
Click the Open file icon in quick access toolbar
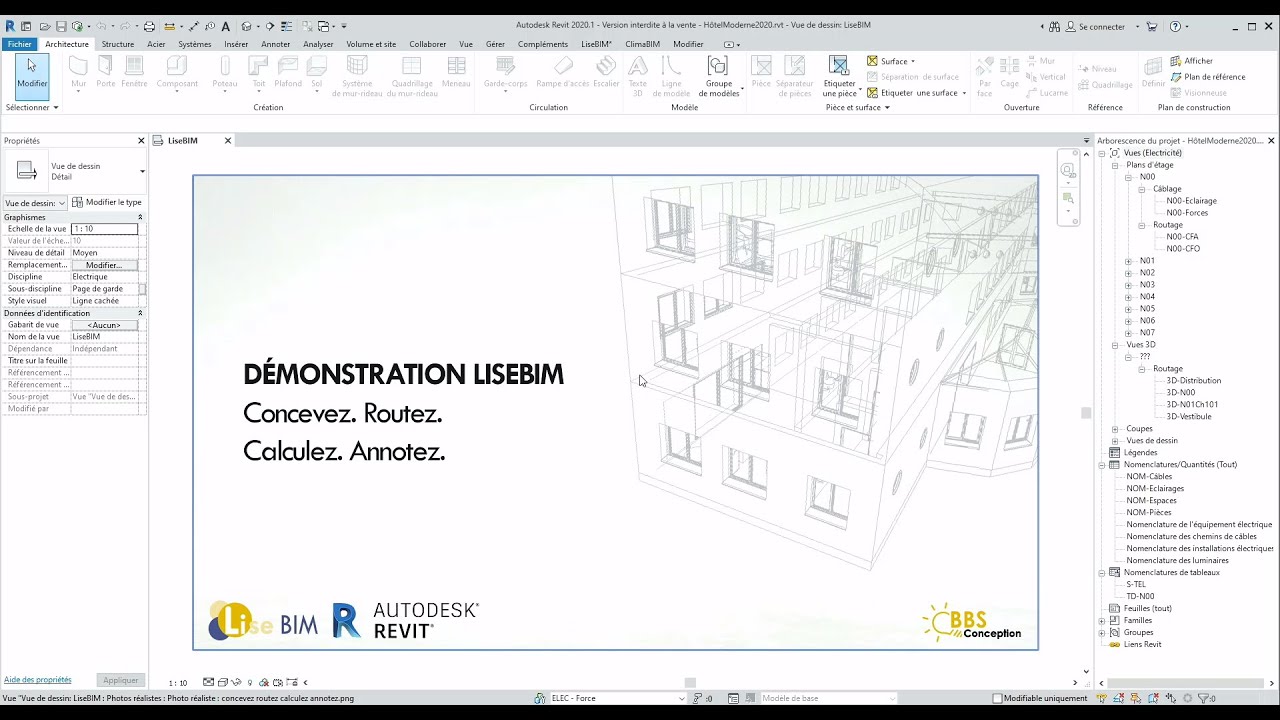pos(45,26)
